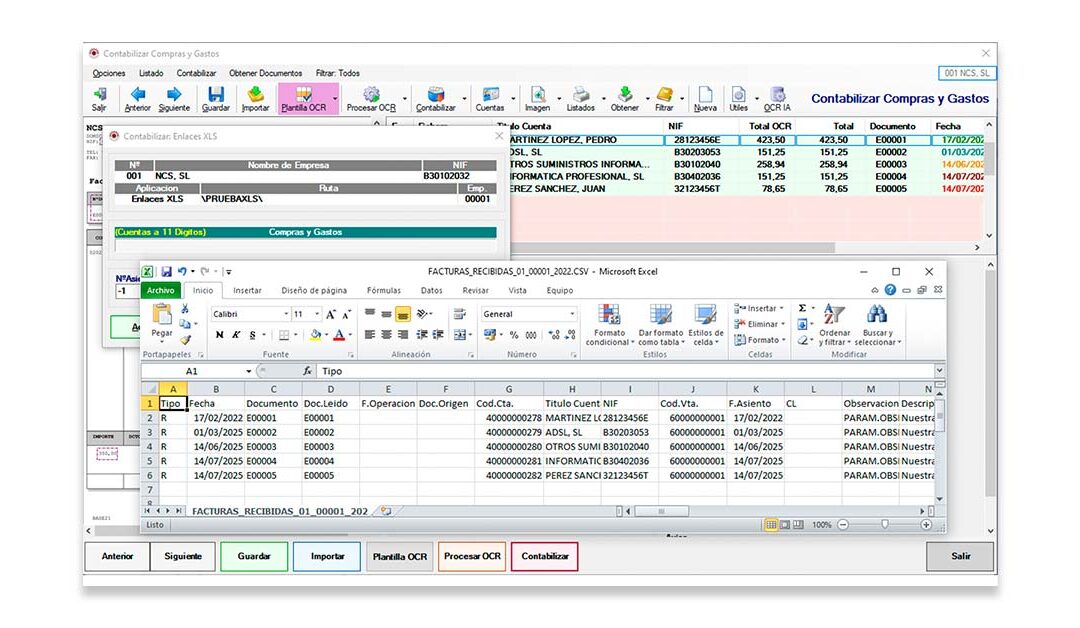The image size is (1080, 628).
Task: Click the Salir toolbar icon
Action: [x=99, y=98]
